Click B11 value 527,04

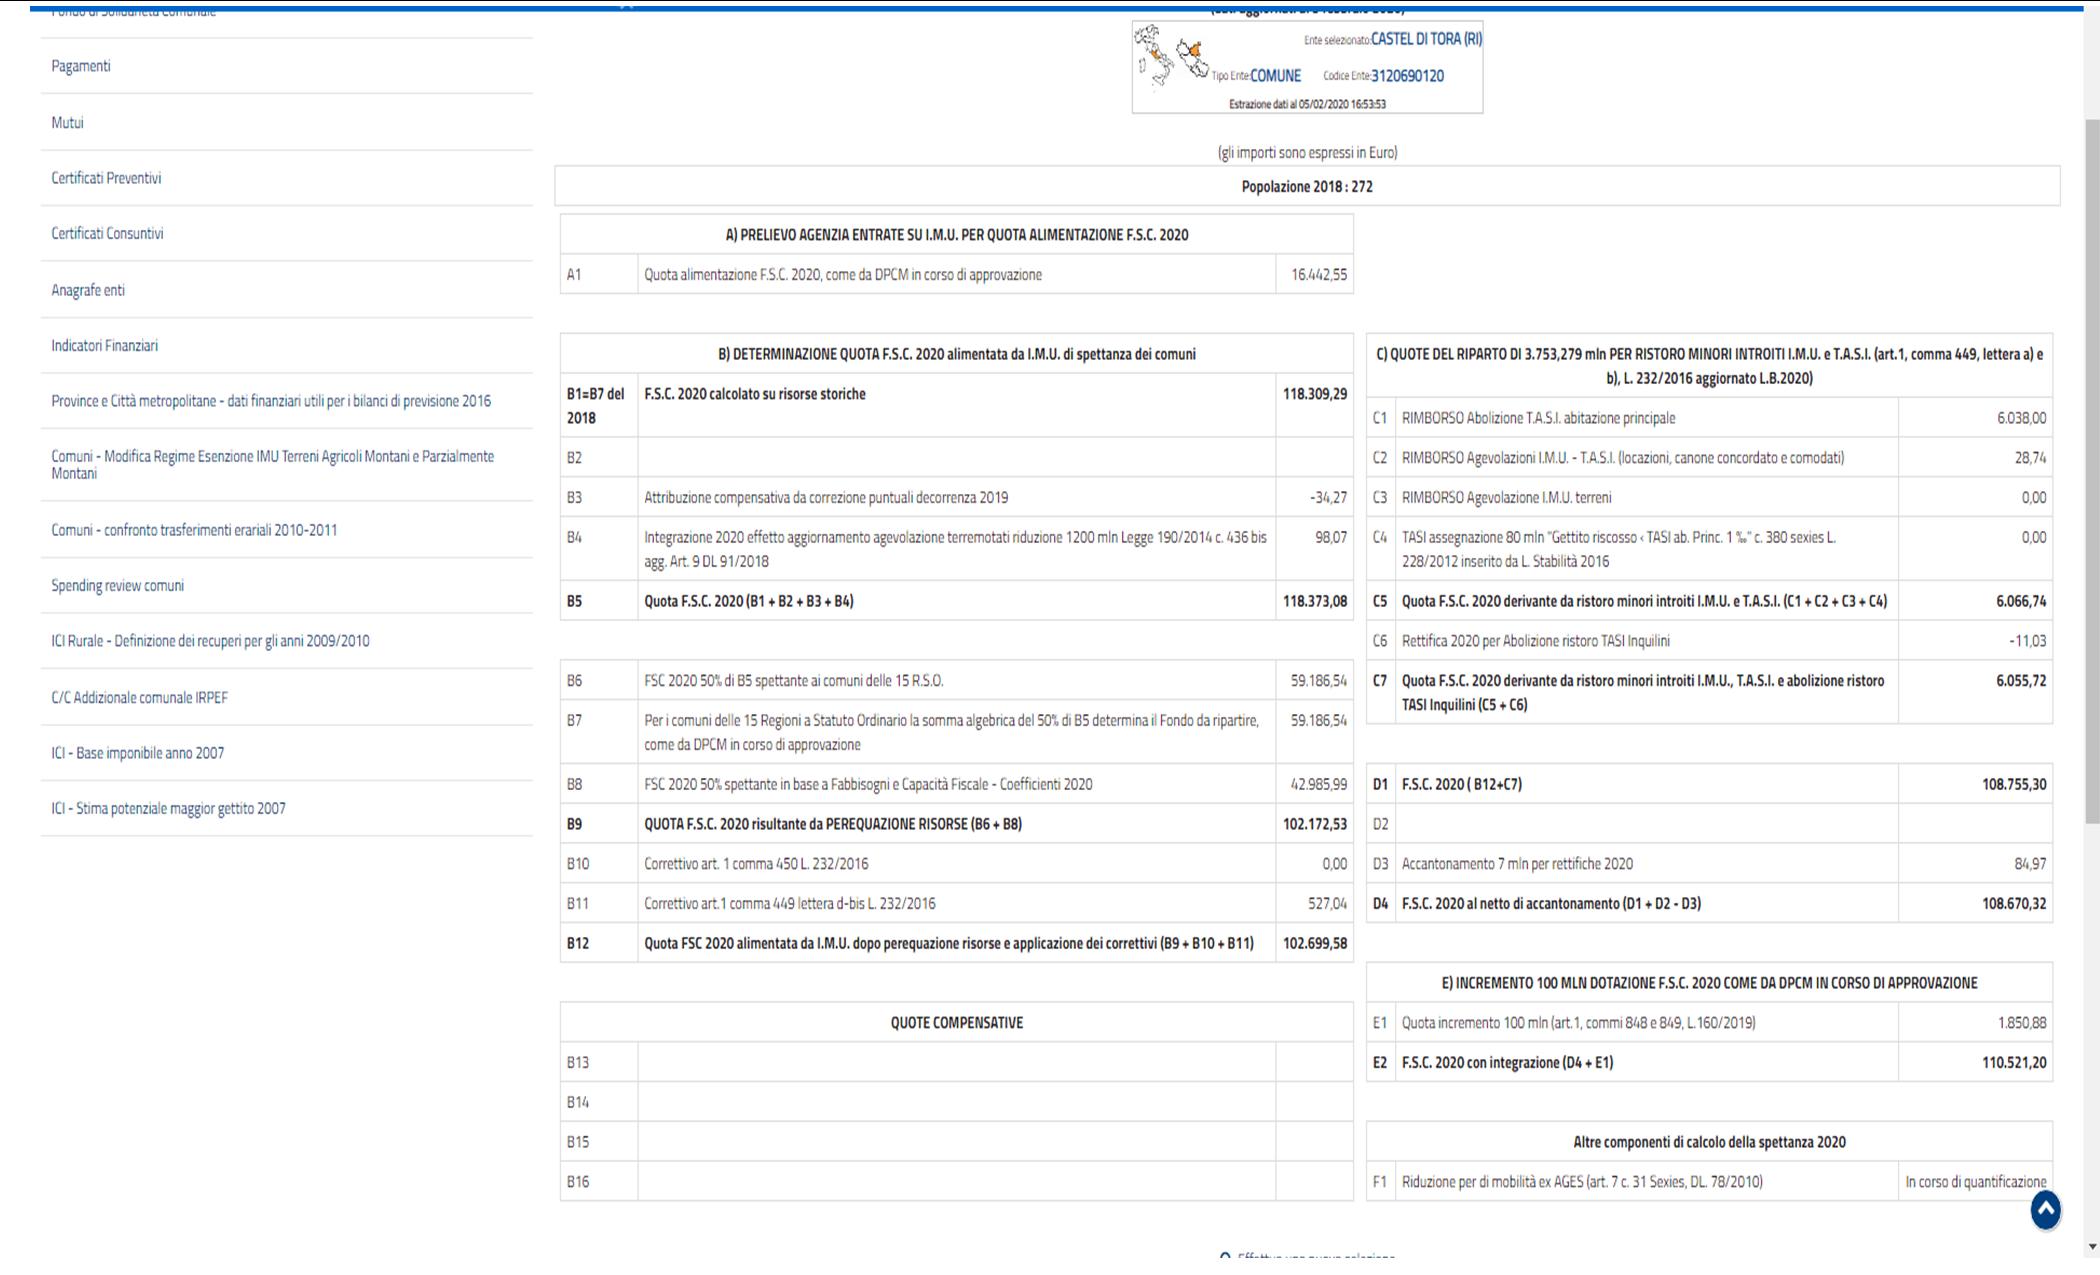[x=1327, y=904]
